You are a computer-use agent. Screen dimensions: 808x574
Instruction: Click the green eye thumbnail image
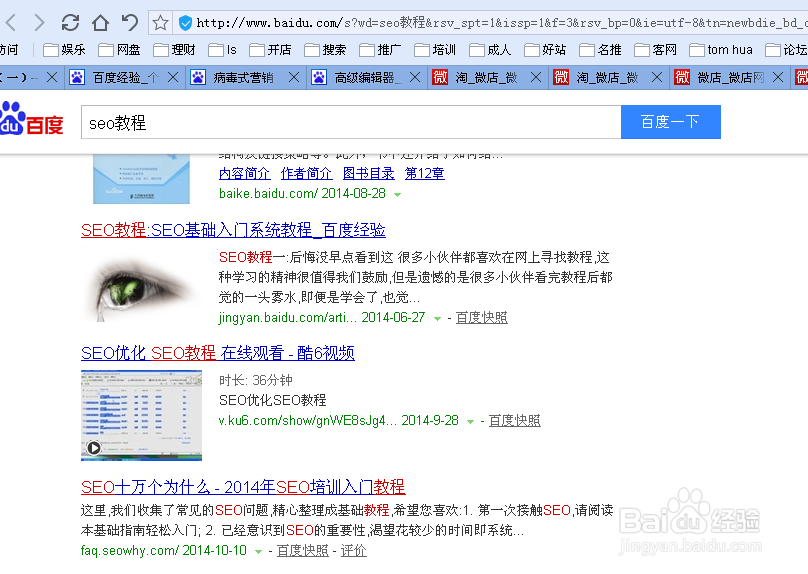click(x=141, y=288)
